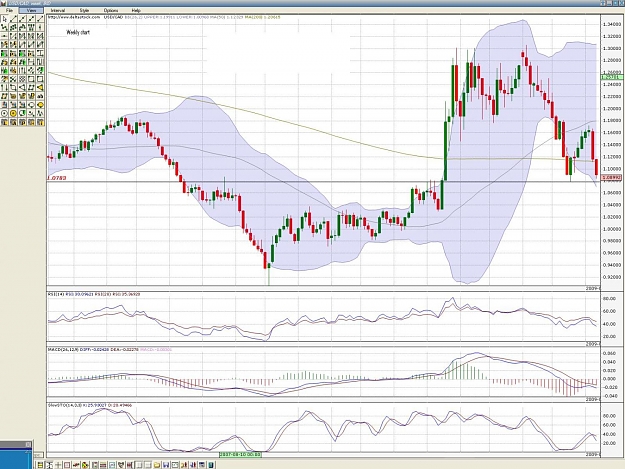625x469 pixels.
Task: Click the application icon in title bar
Action: click(x=4, y=3)
